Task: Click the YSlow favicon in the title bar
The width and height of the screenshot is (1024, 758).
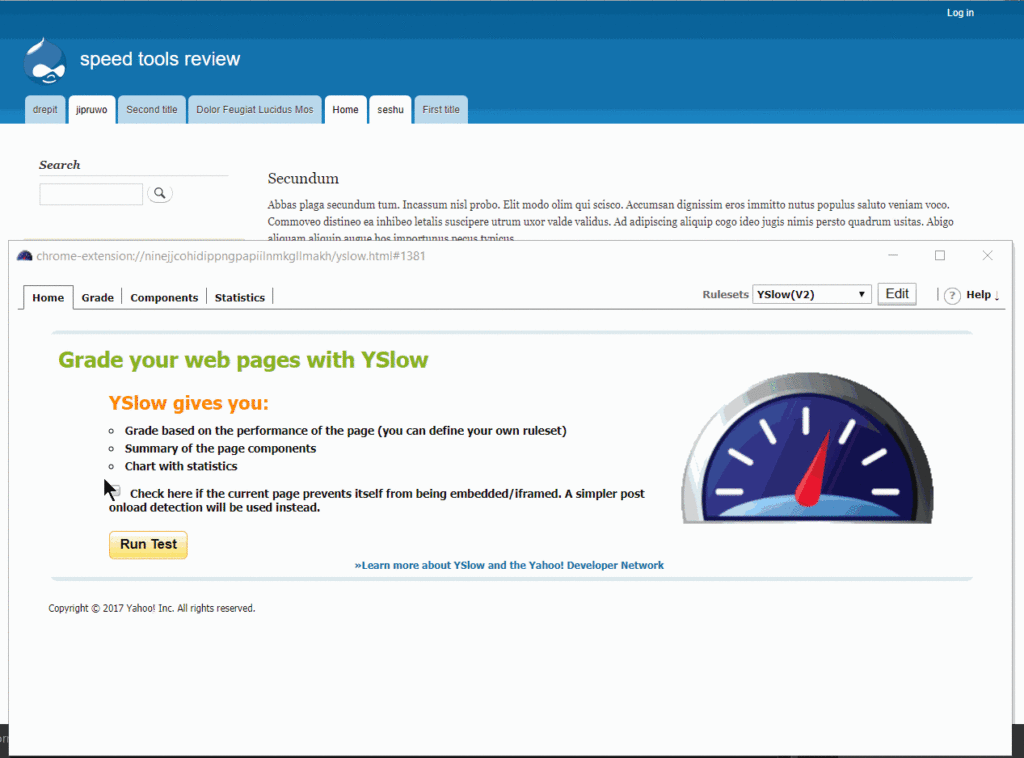Action: (25, 256)
